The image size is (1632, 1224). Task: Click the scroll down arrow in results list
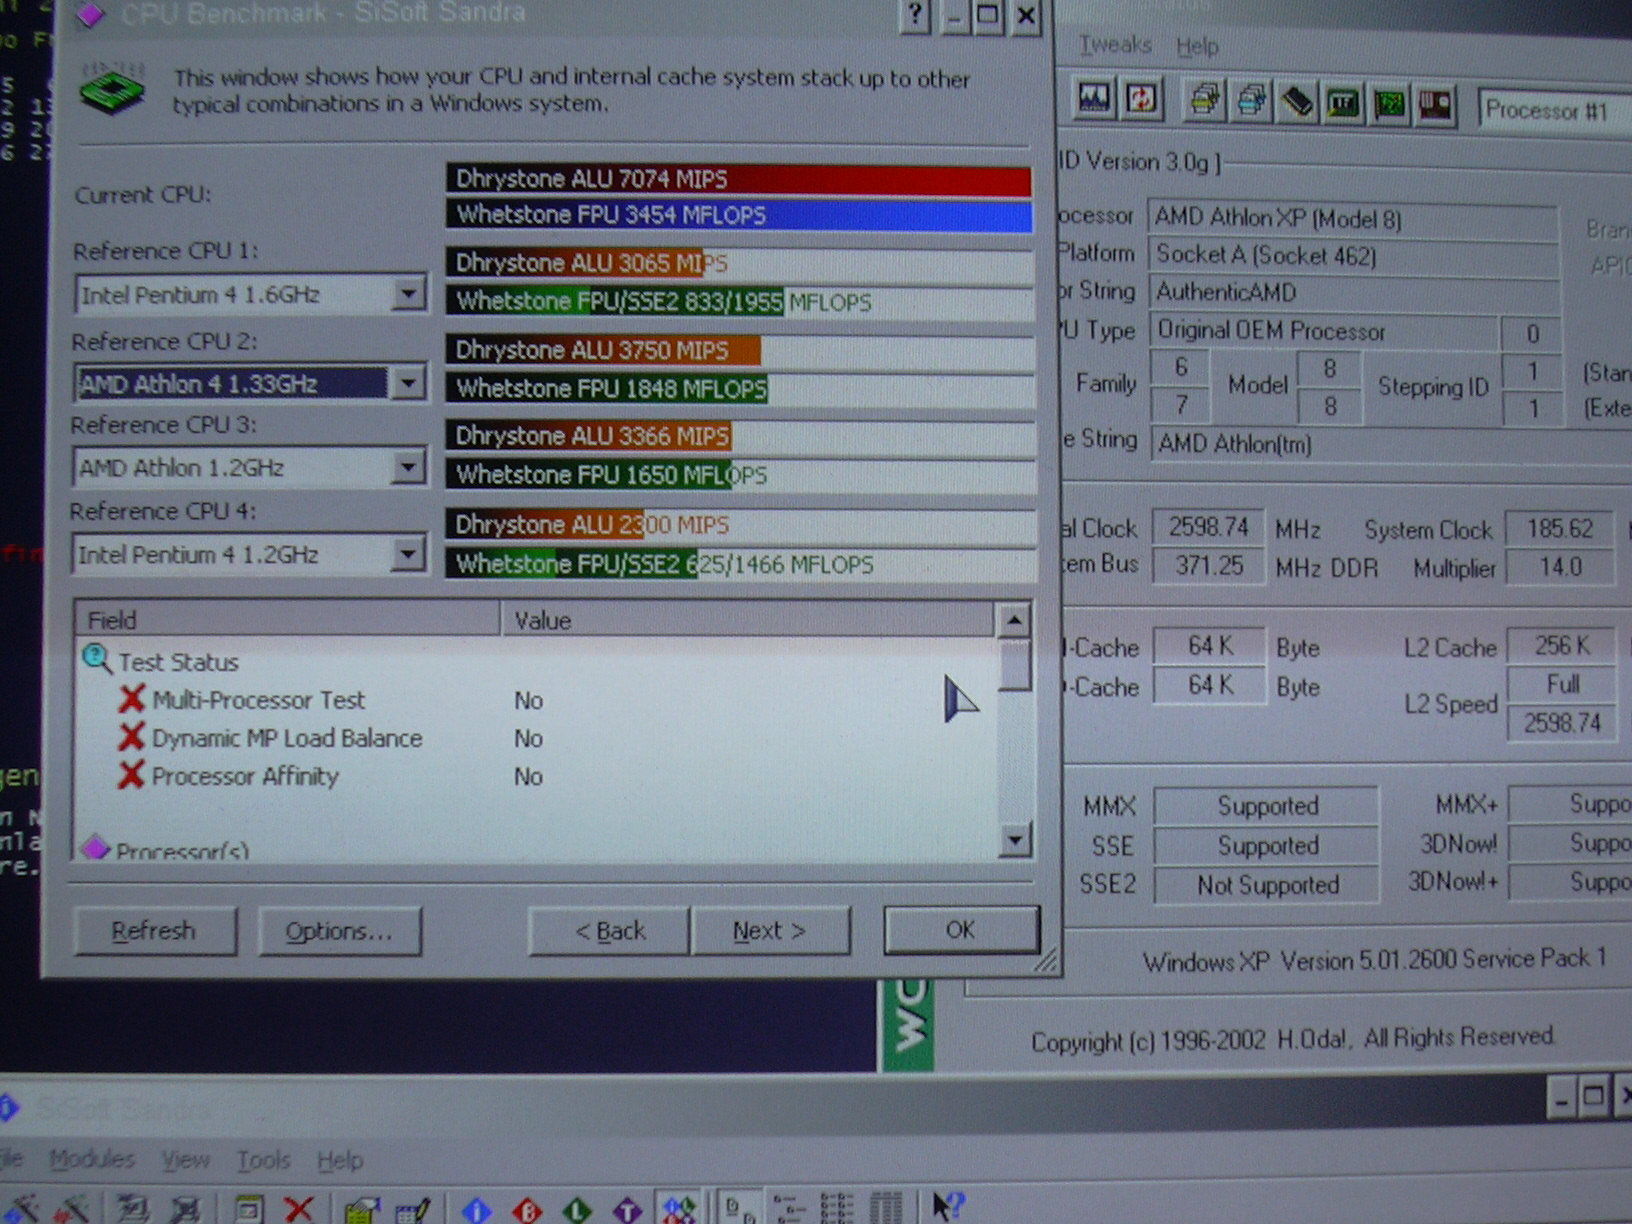tap(1014, 840)
